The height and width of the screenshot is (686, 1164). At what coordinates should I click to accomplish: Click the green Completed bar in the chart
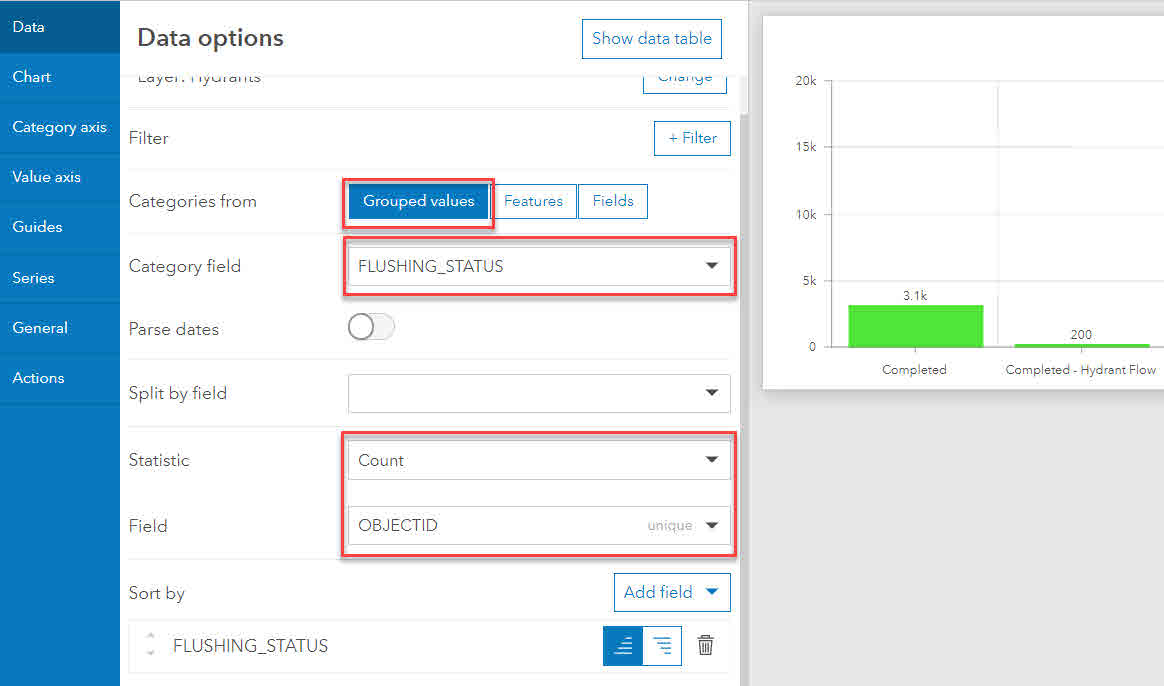click(x=914, y=326)
